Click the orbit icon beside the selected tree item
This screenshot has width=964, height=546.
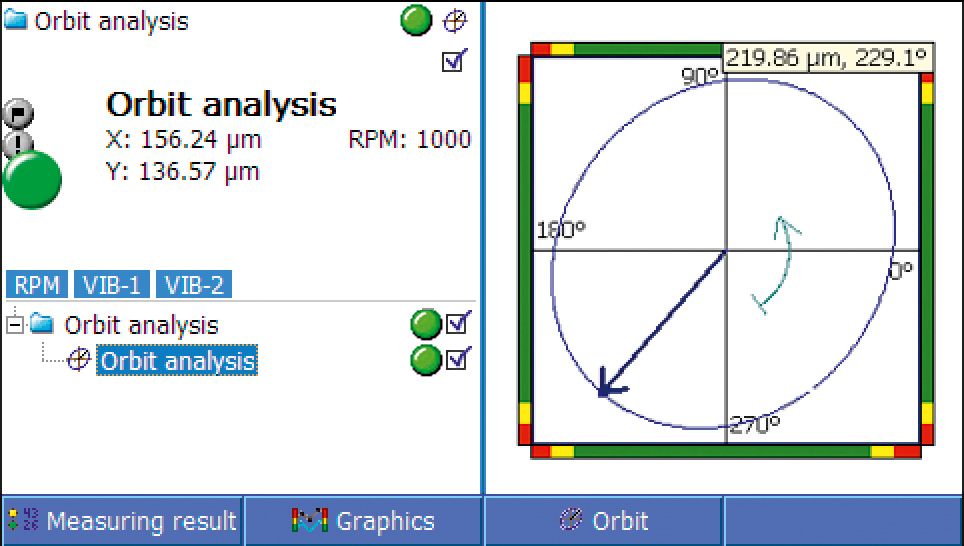coord(78,360)
